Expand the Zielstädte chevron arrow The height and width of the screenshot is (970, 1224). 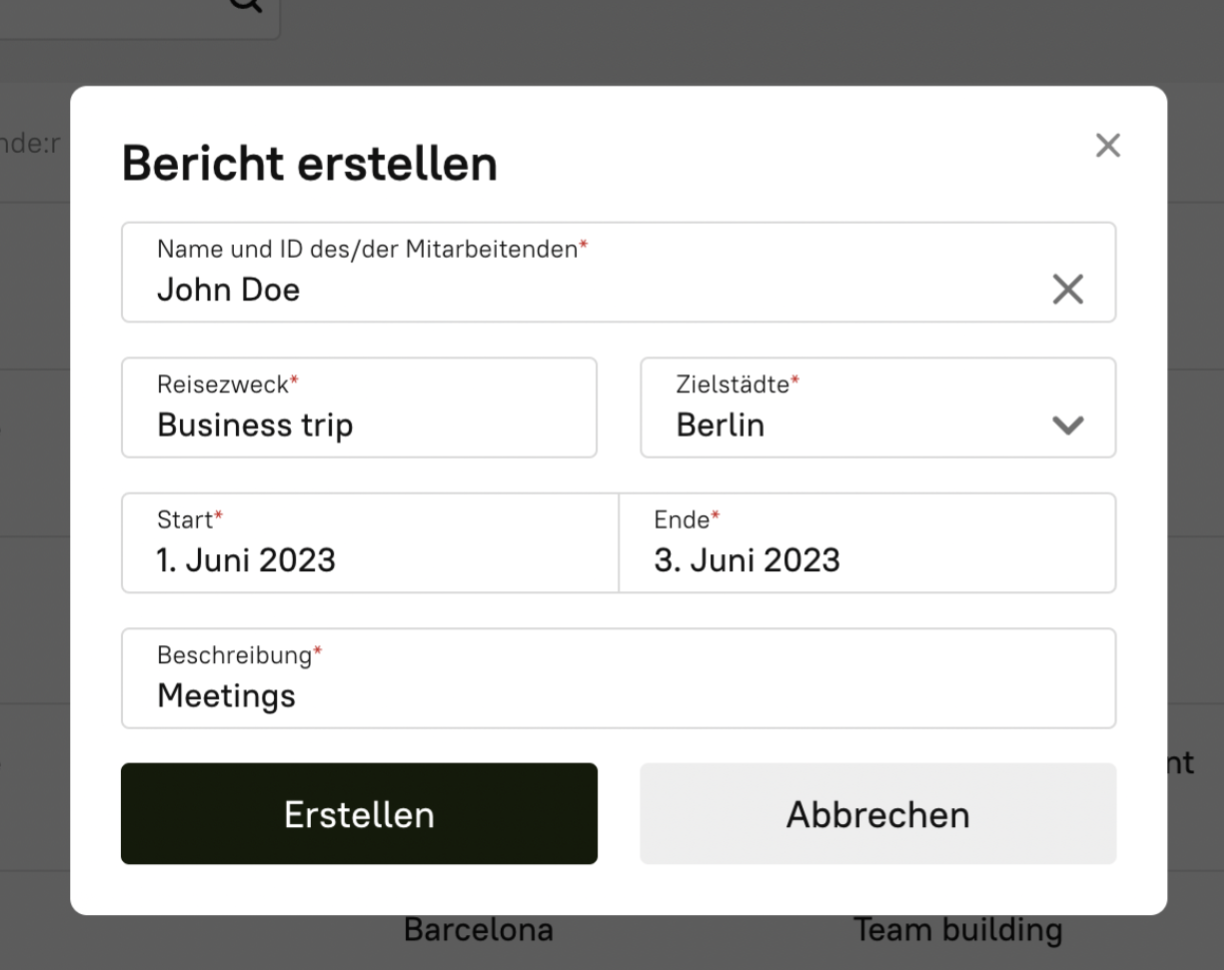click(1067, 425)
